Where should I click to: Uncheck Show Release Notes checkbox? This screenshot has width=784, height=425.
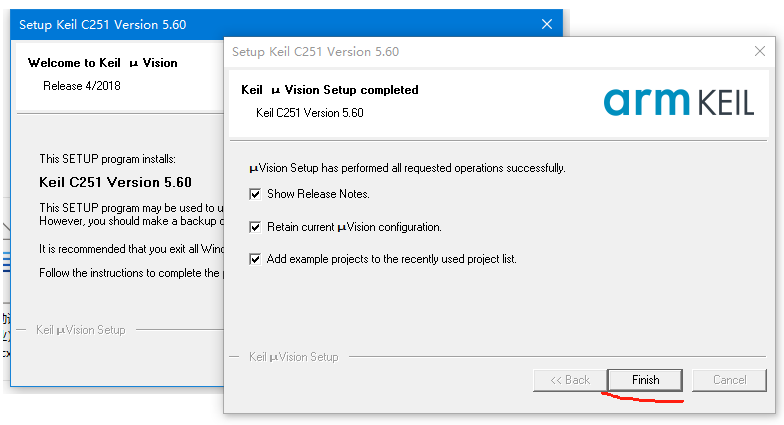[255, 194]
